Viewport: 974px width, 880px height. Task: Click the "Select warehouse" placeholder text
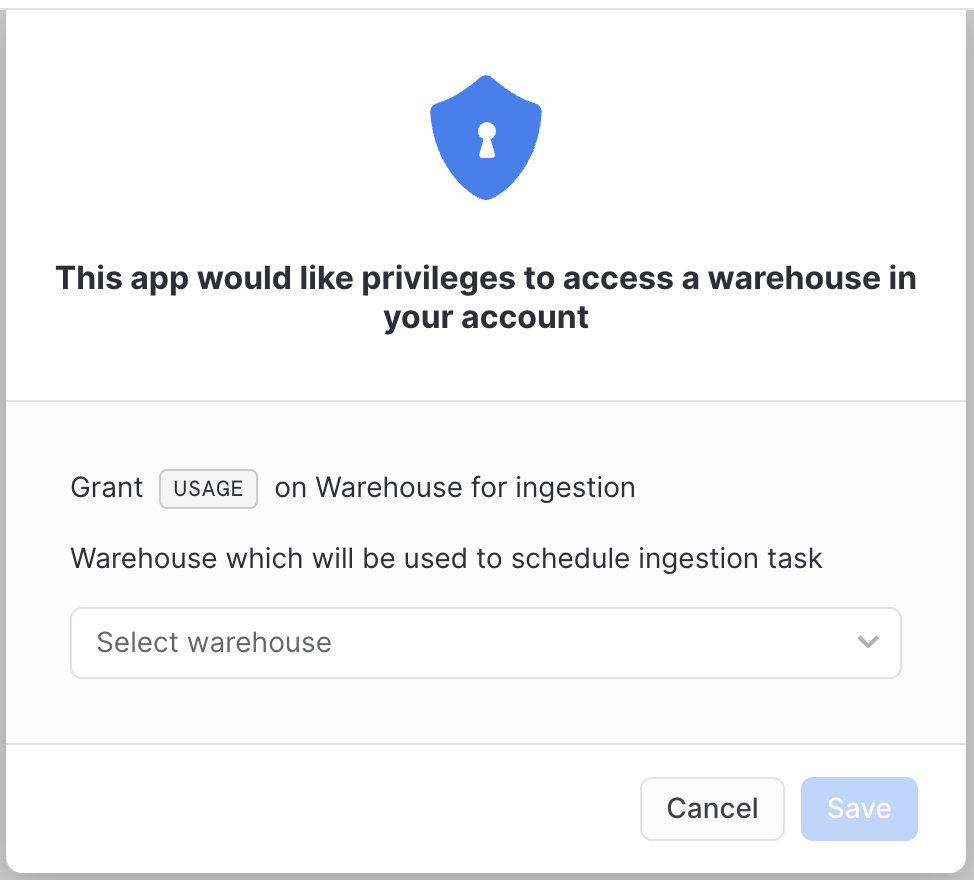click(x=213, y=642)
